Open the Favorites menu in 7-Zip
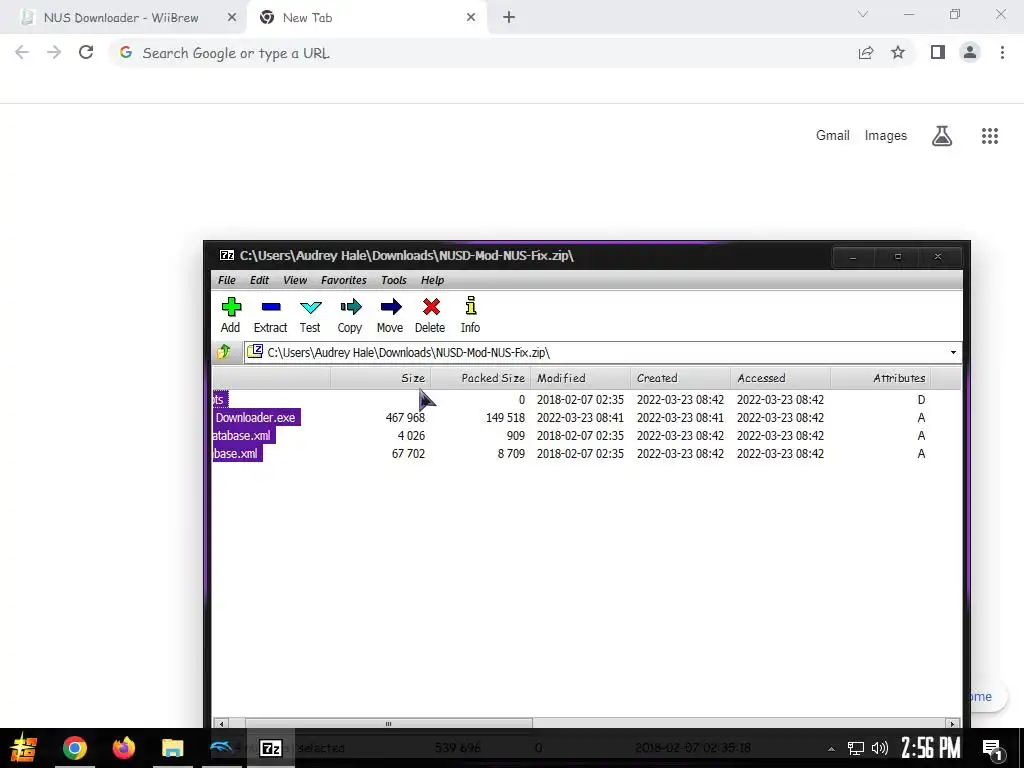 coord(344,280)
